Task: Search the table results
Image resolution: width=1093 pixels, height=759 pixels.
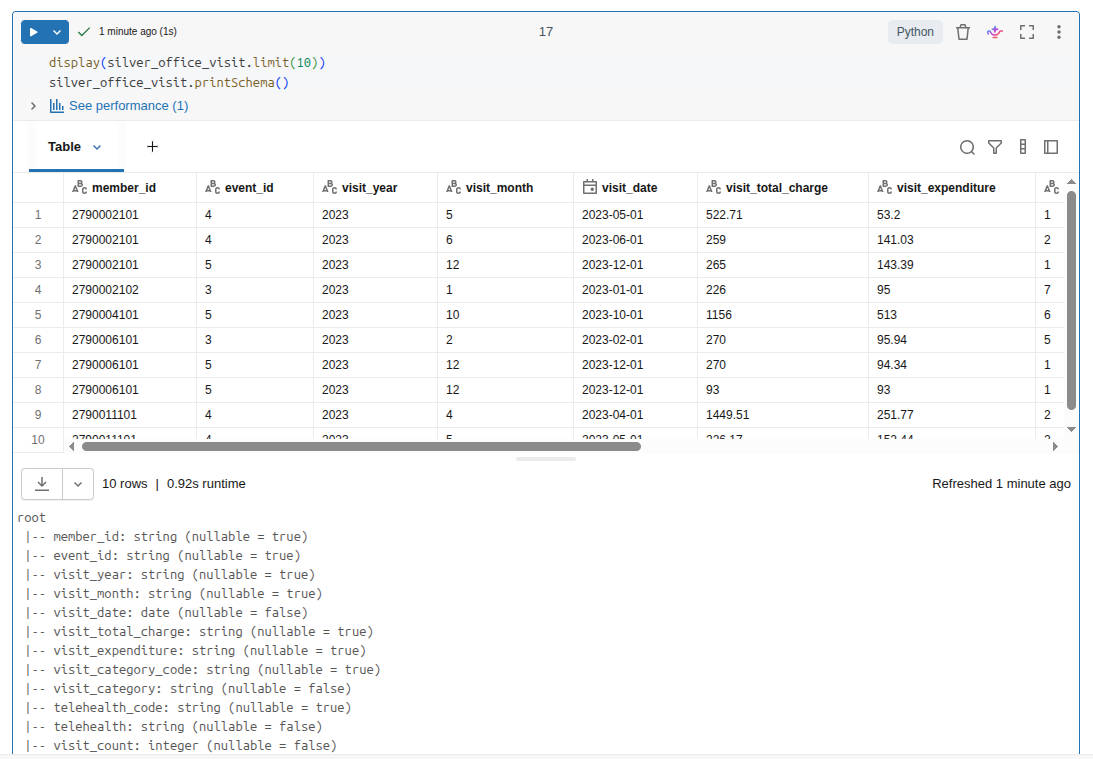Action: tap(967, 147)
